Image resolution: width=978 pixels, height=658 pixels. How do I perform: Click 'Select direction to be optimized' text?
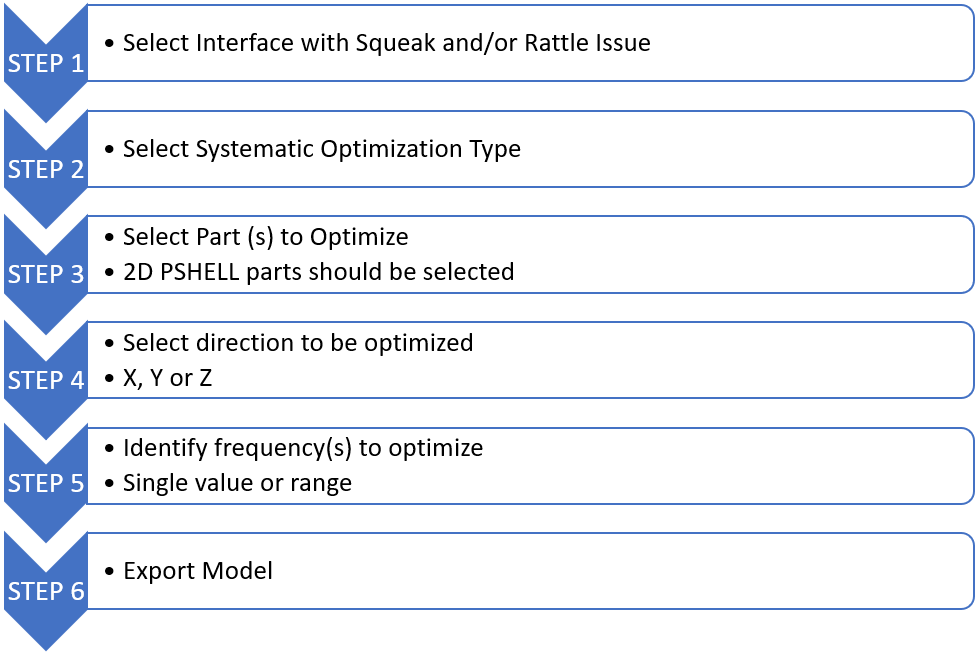click(x=297, y=343)
